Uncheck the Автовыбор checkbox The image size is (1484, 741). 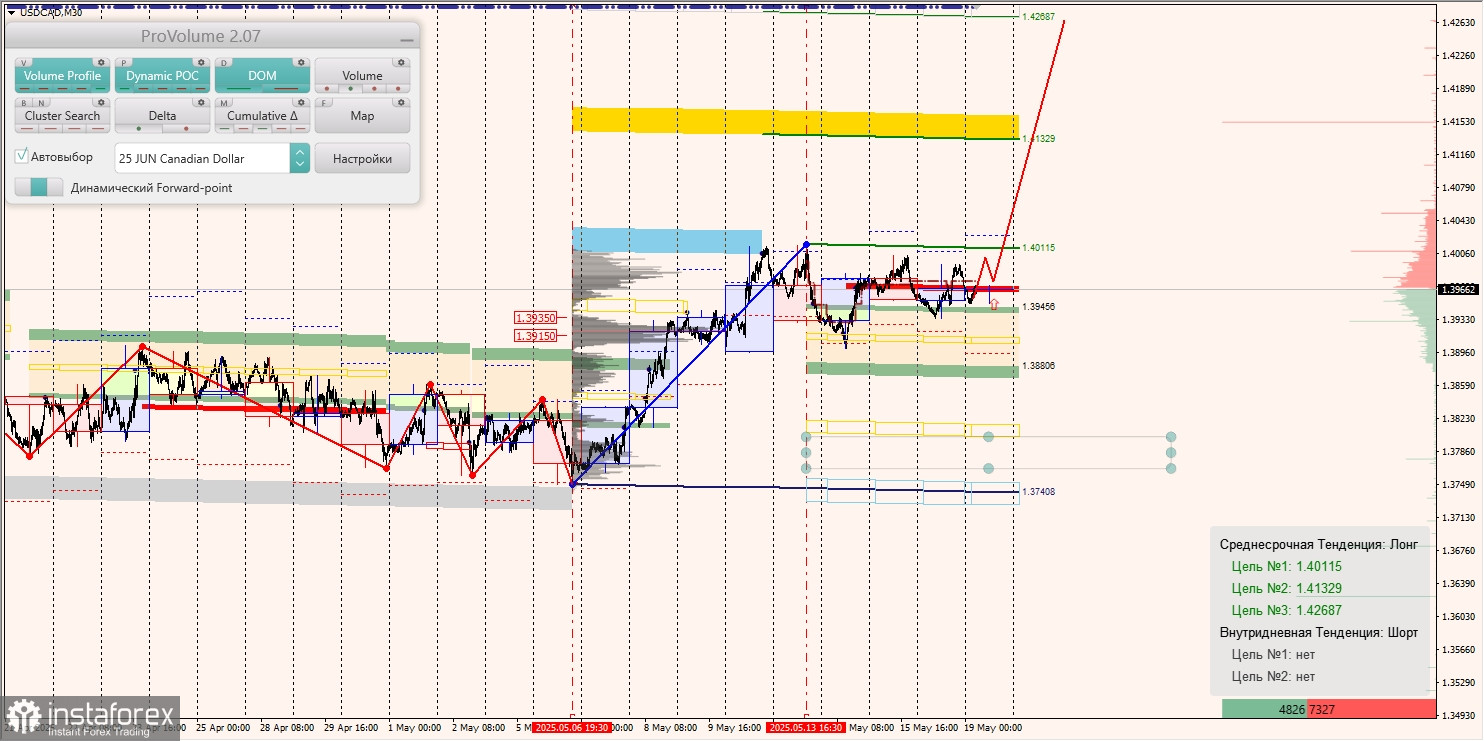(22, 157)
